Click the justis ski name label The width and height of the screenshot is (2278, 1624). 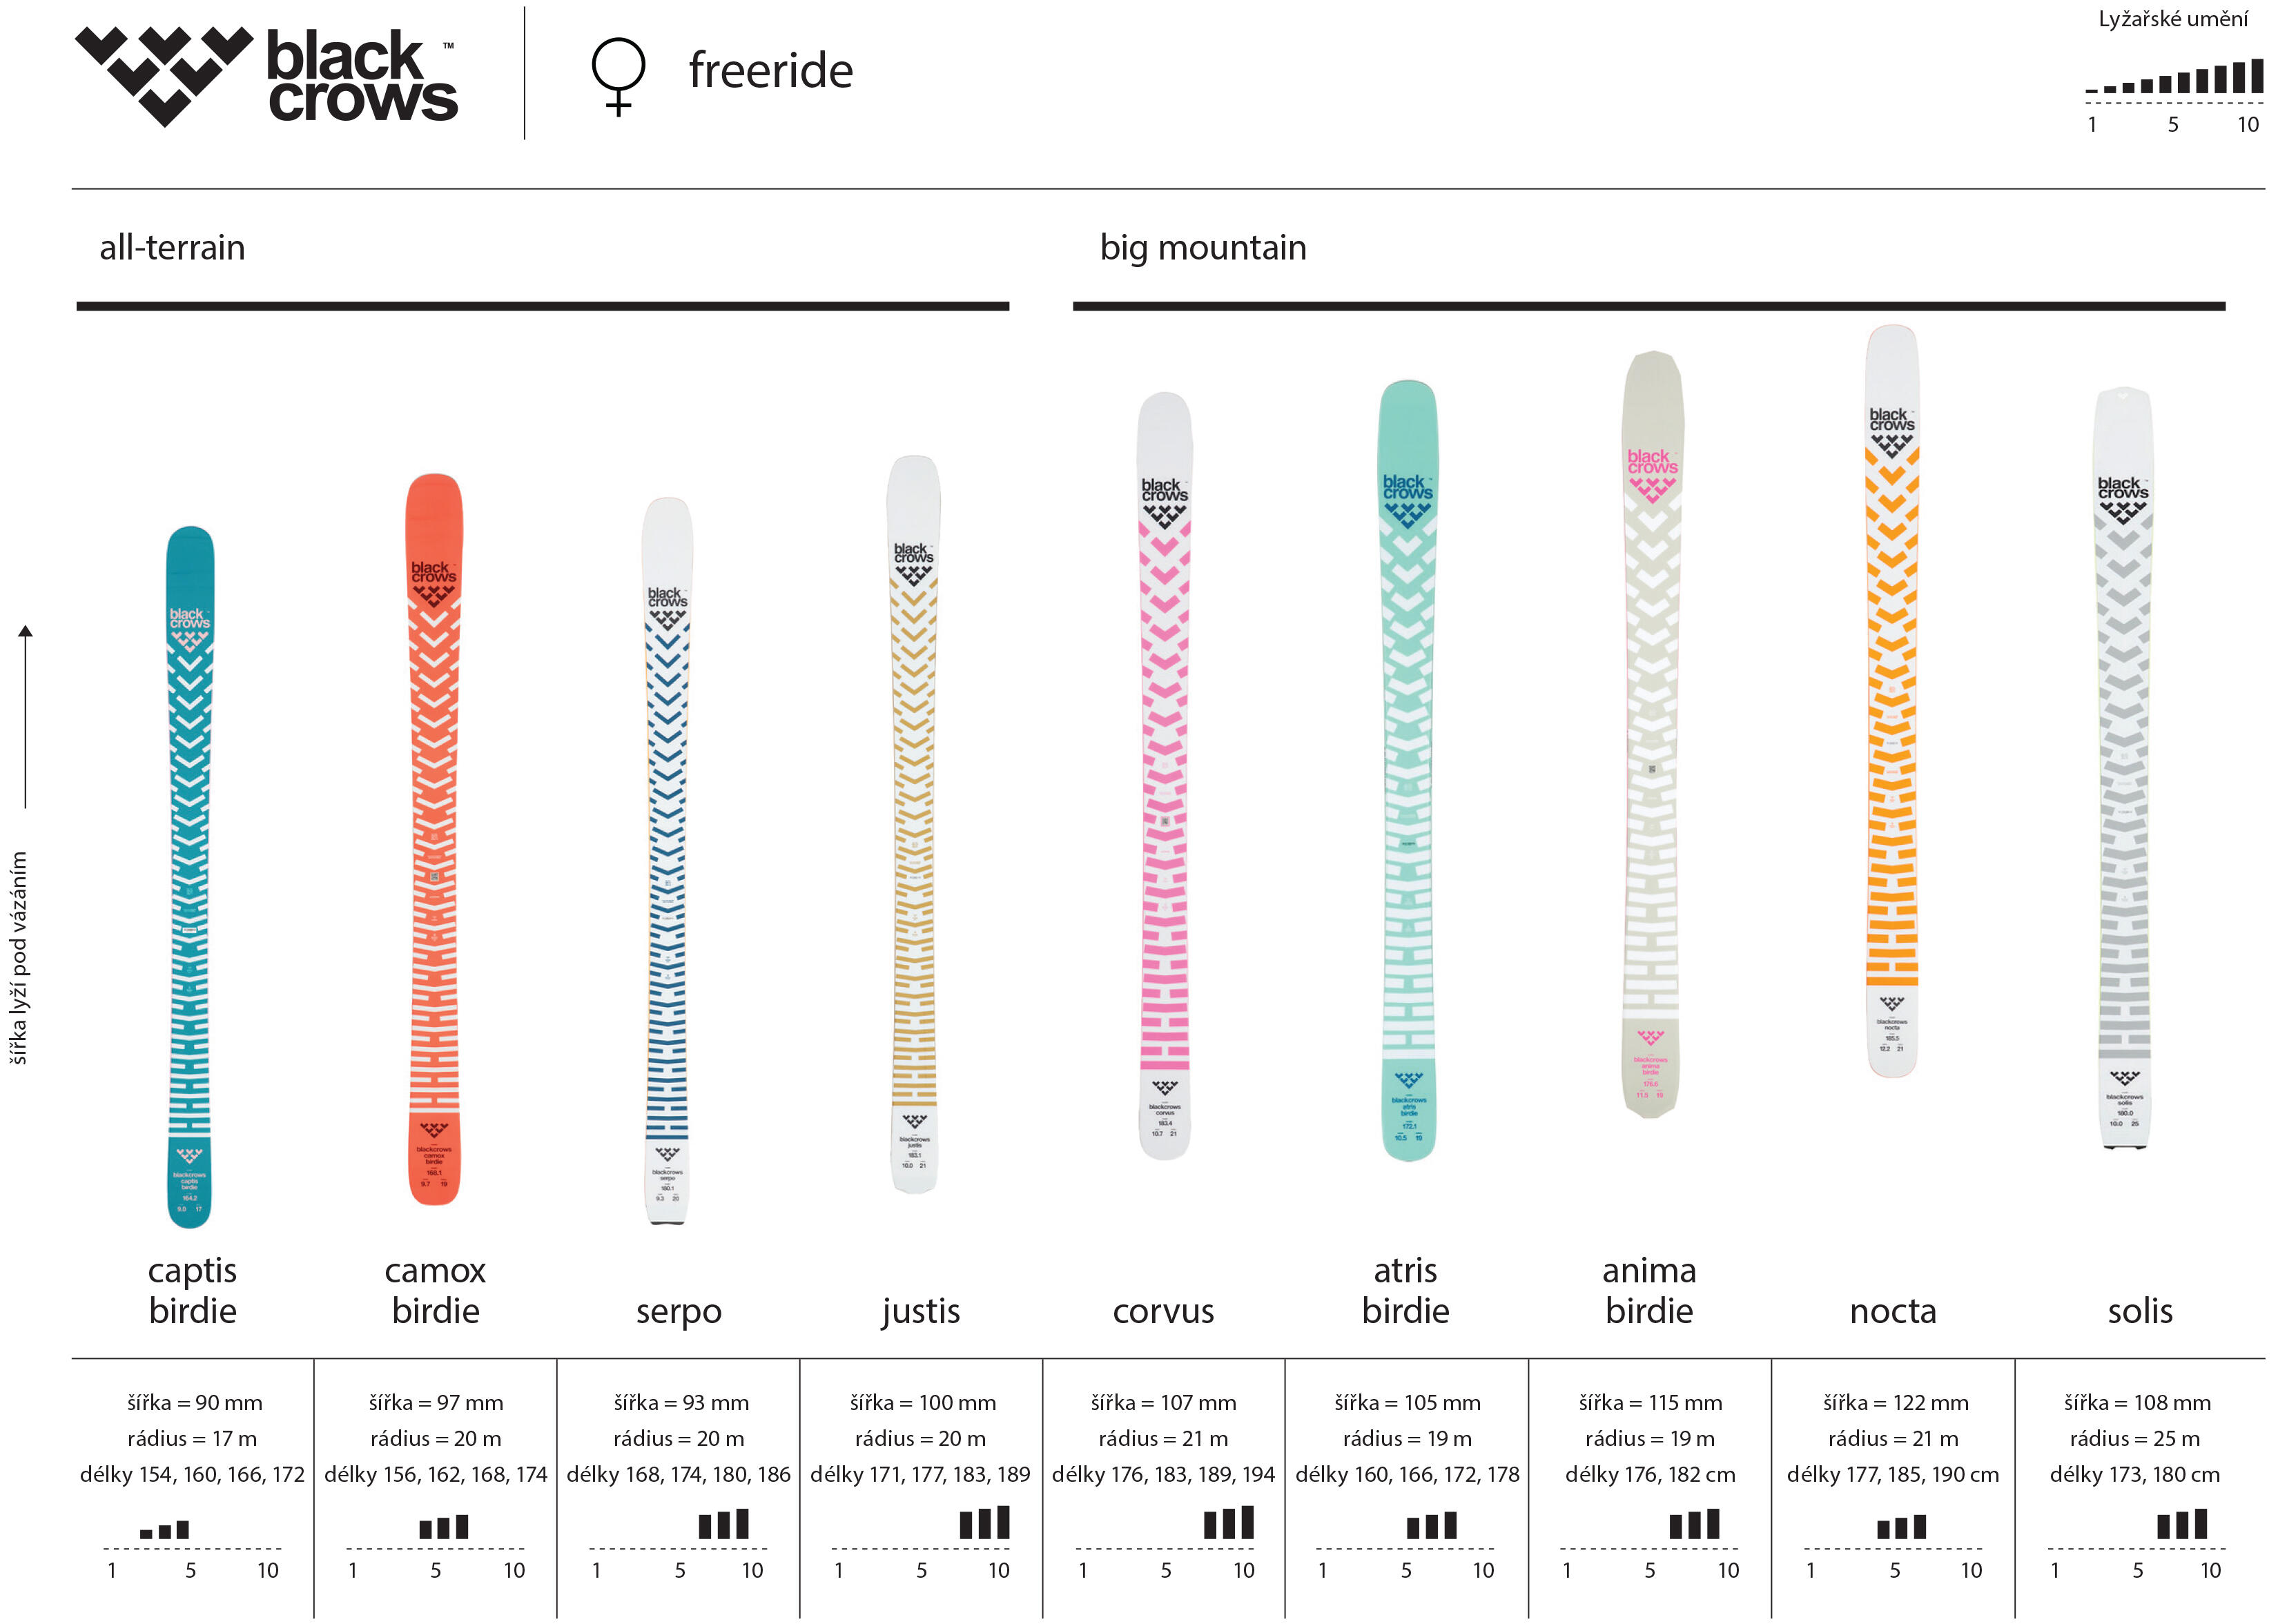[x=920, y=1310]
